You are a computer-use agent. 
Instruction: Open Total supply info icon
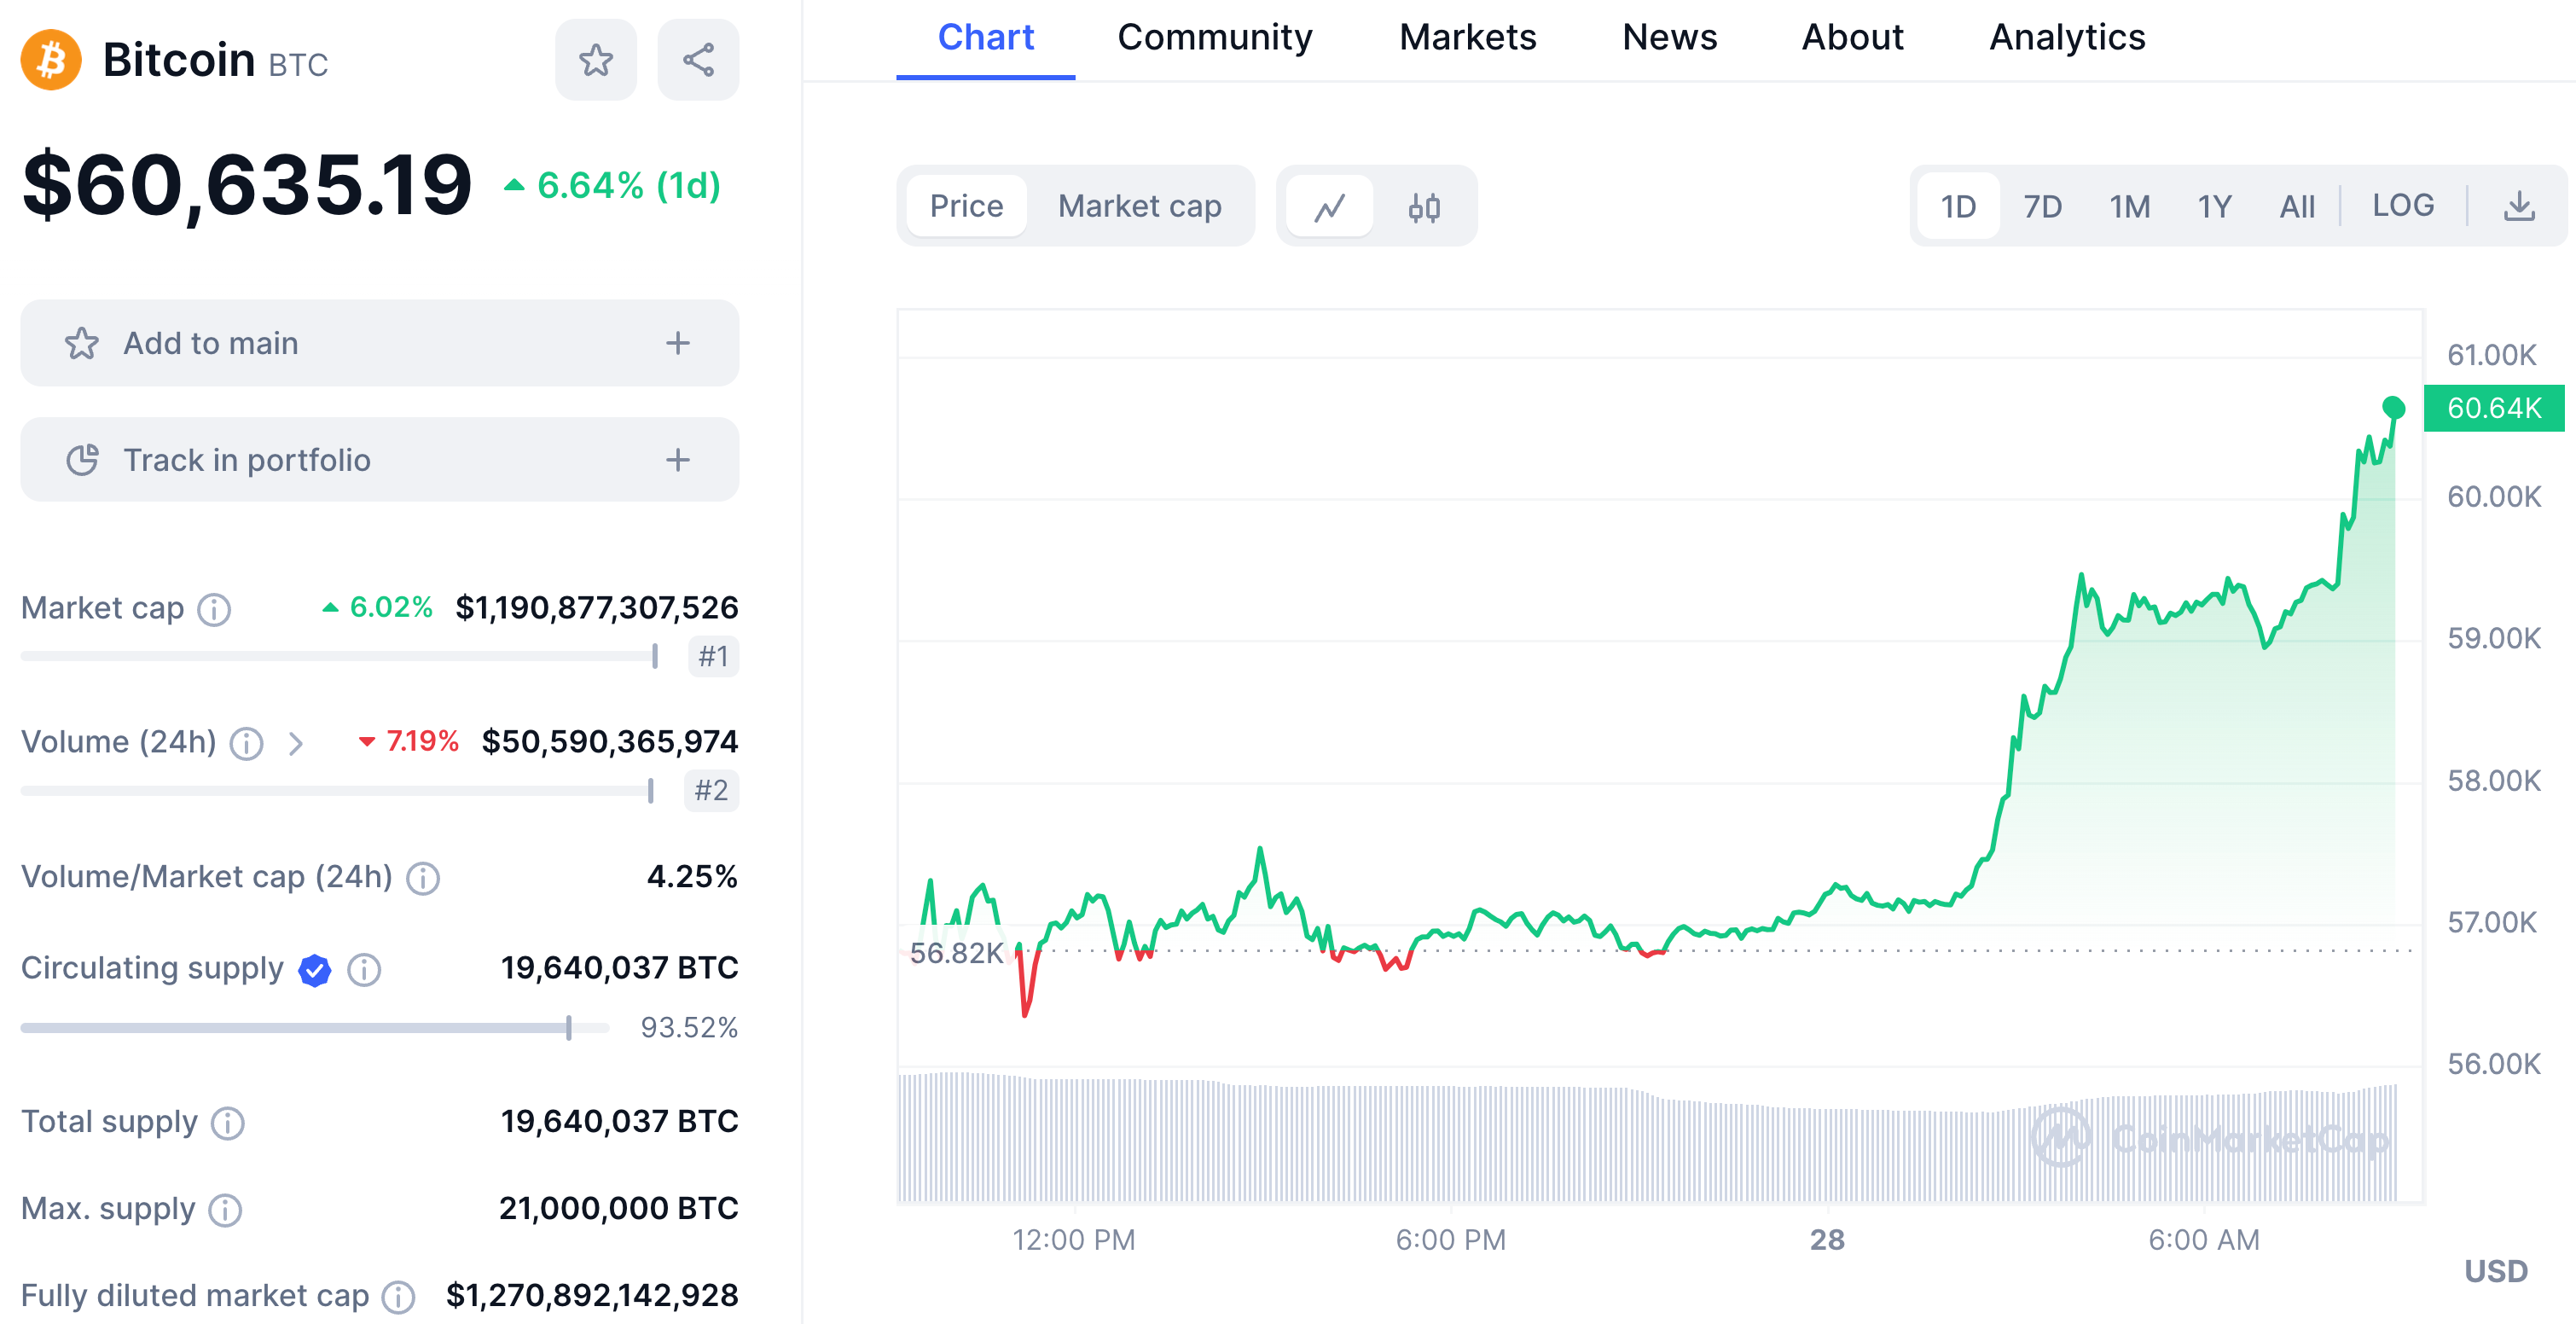click(228, 1123)
